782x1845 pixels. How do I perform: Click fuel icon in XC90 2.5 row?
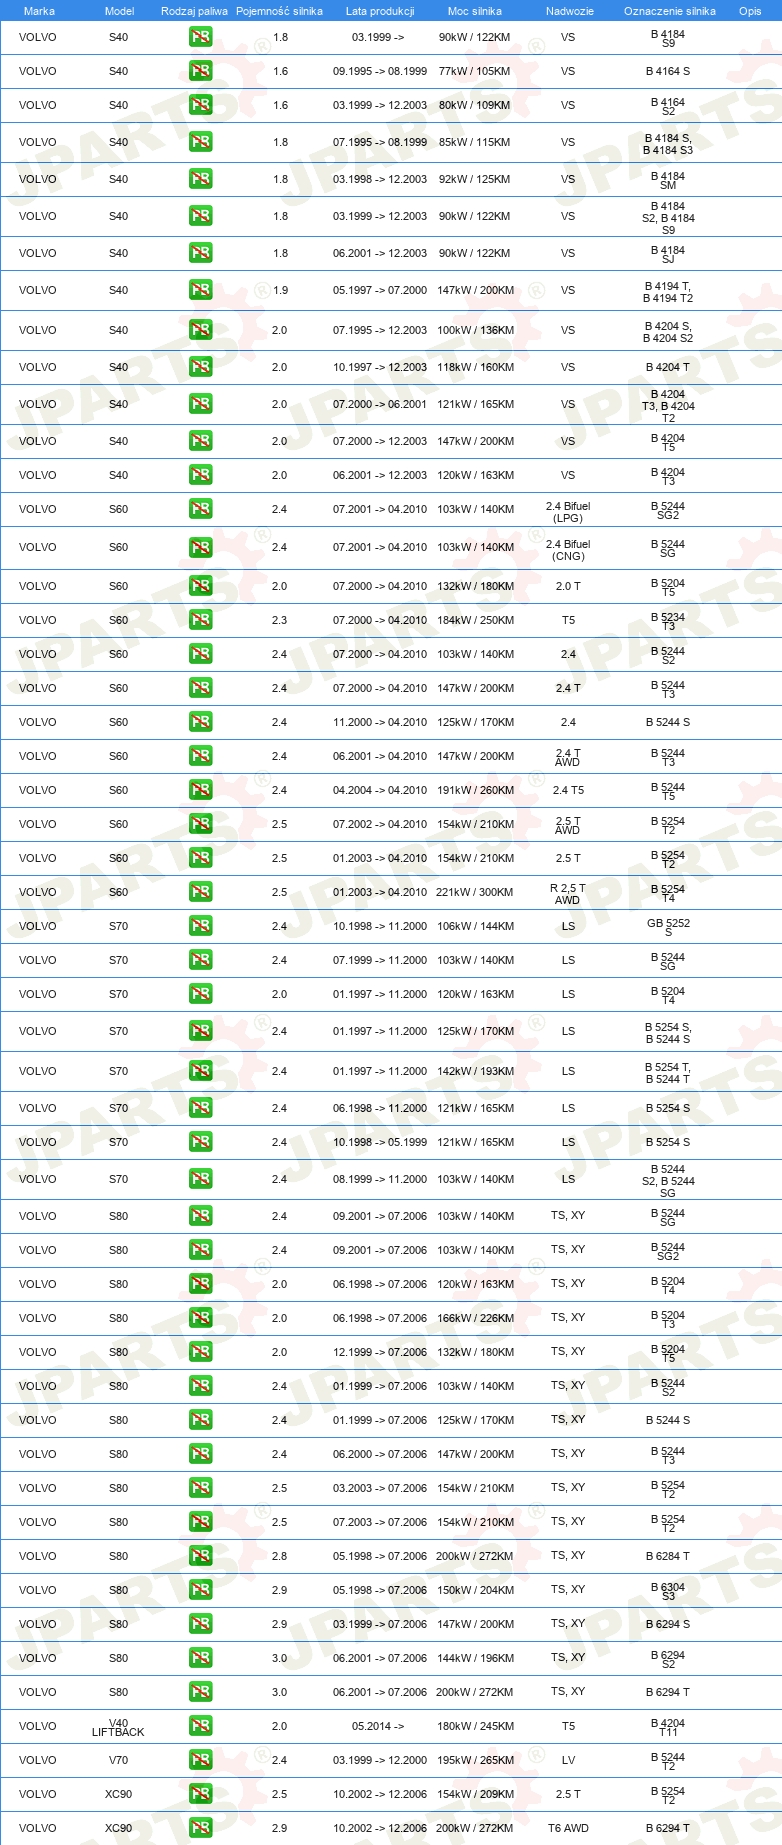[200, 1794]
